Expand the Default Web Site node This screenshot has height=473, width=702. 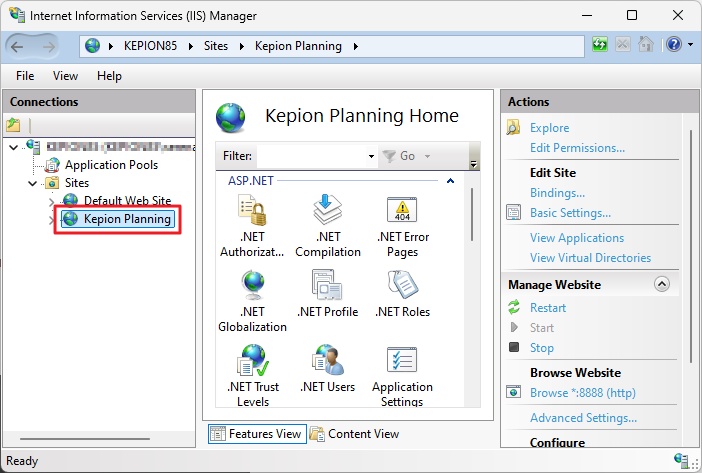pos(51,202)
